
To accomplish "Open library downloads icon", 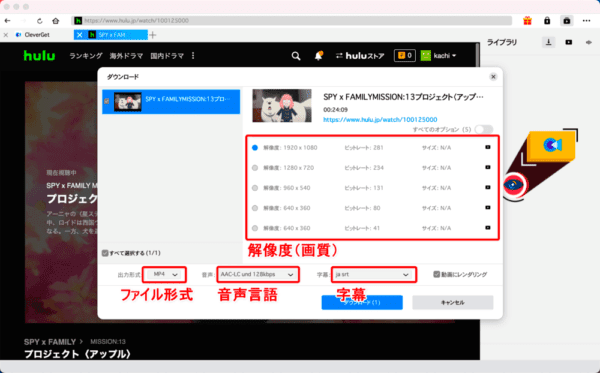I will [x=548, y=42].
